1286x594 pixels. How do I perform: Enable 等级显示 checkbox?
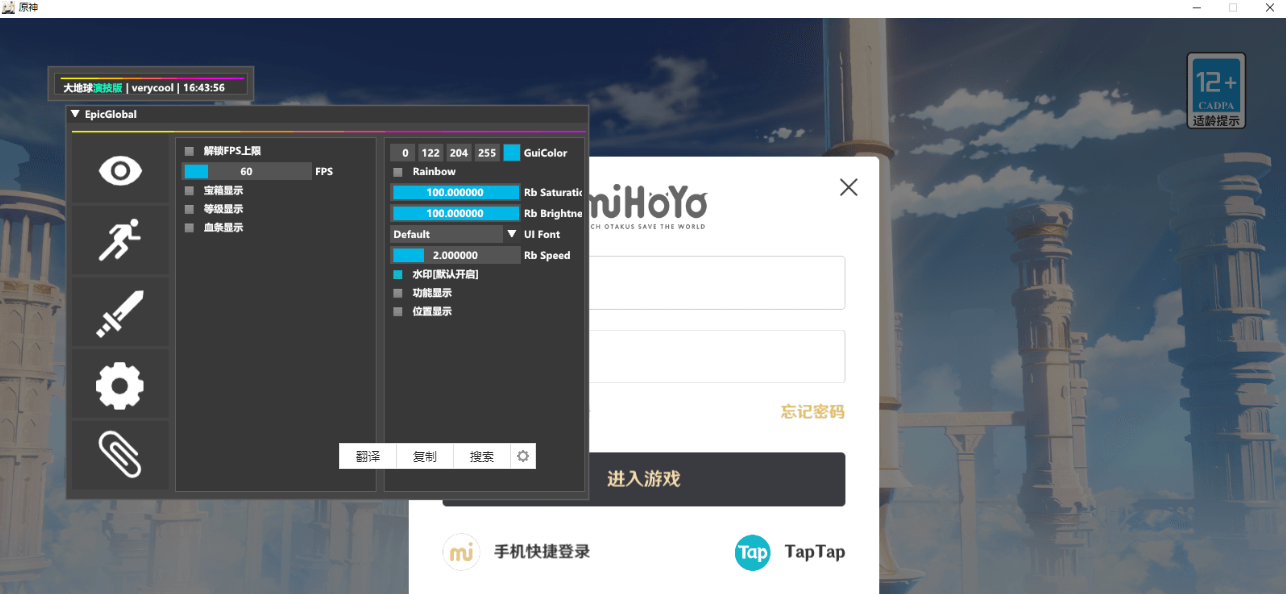point(190,209)
